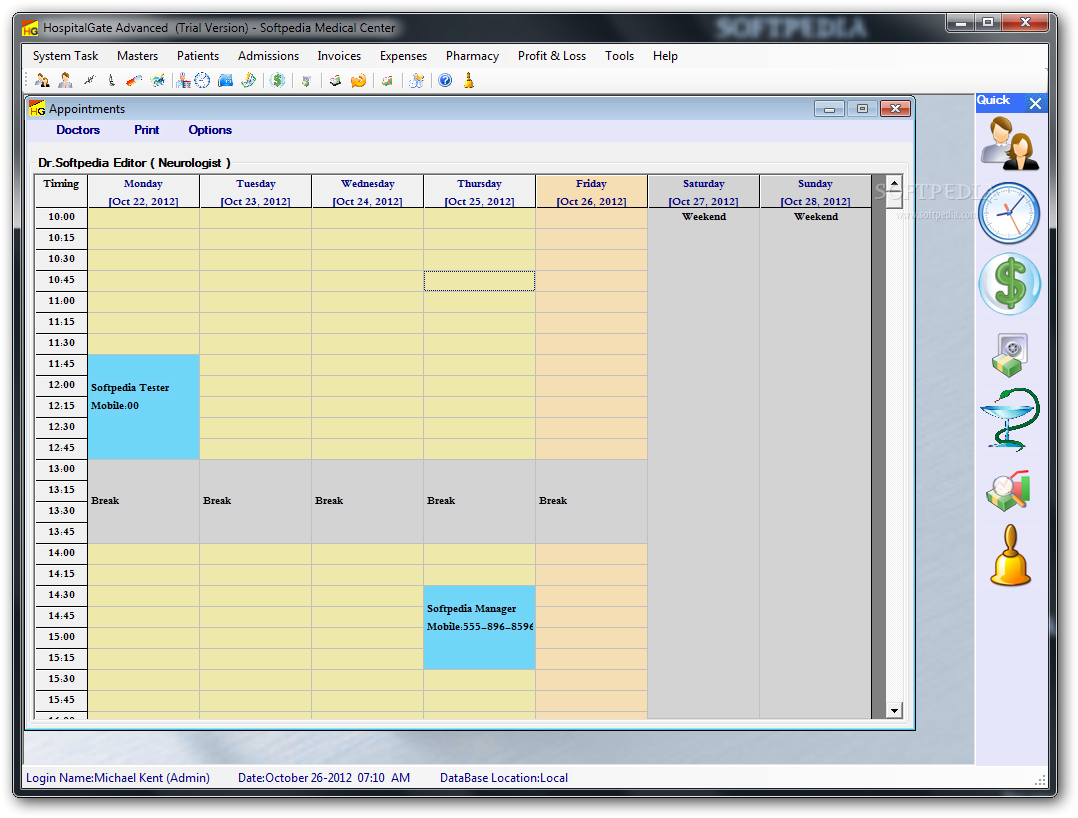Open patients via Quick panel people icon
Image resolution: width=1078 pixels, height=818 pixels.
(x=1009, y=143)
